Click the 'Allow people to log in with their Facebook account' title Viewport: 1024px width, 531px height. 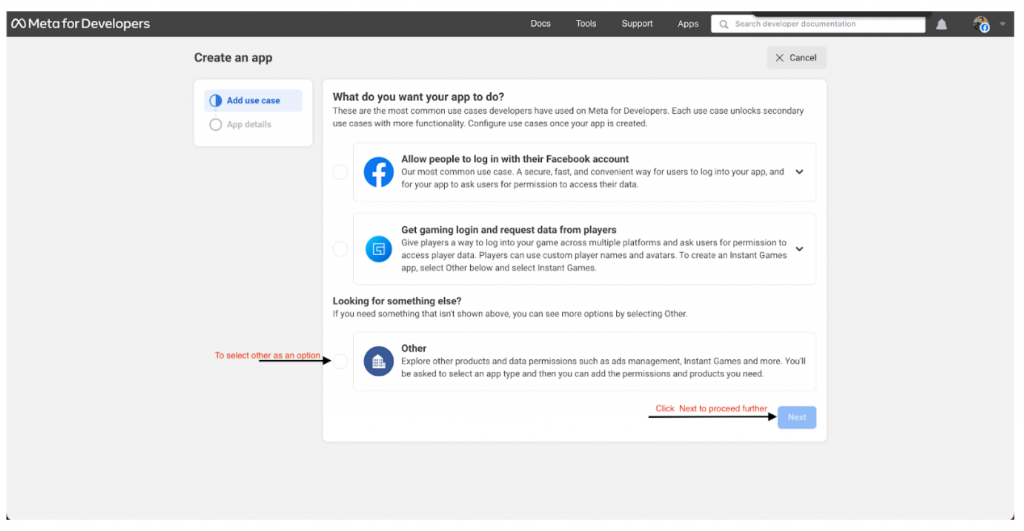(x=515, y=159)
